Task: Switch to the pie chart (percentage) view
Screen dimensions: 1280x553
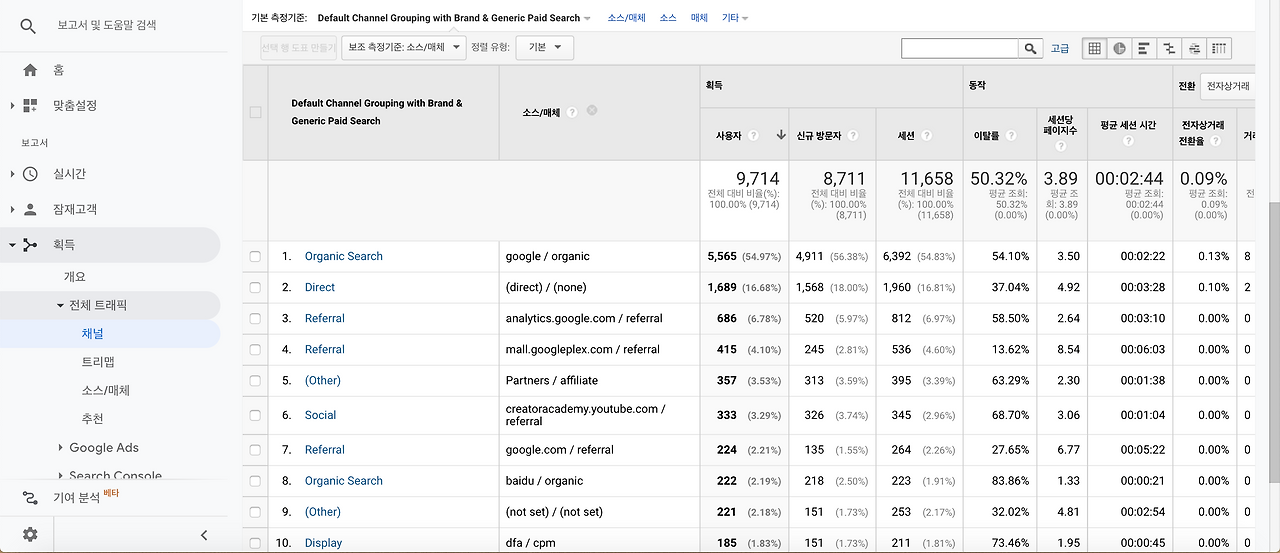Action: (1120, 48)
